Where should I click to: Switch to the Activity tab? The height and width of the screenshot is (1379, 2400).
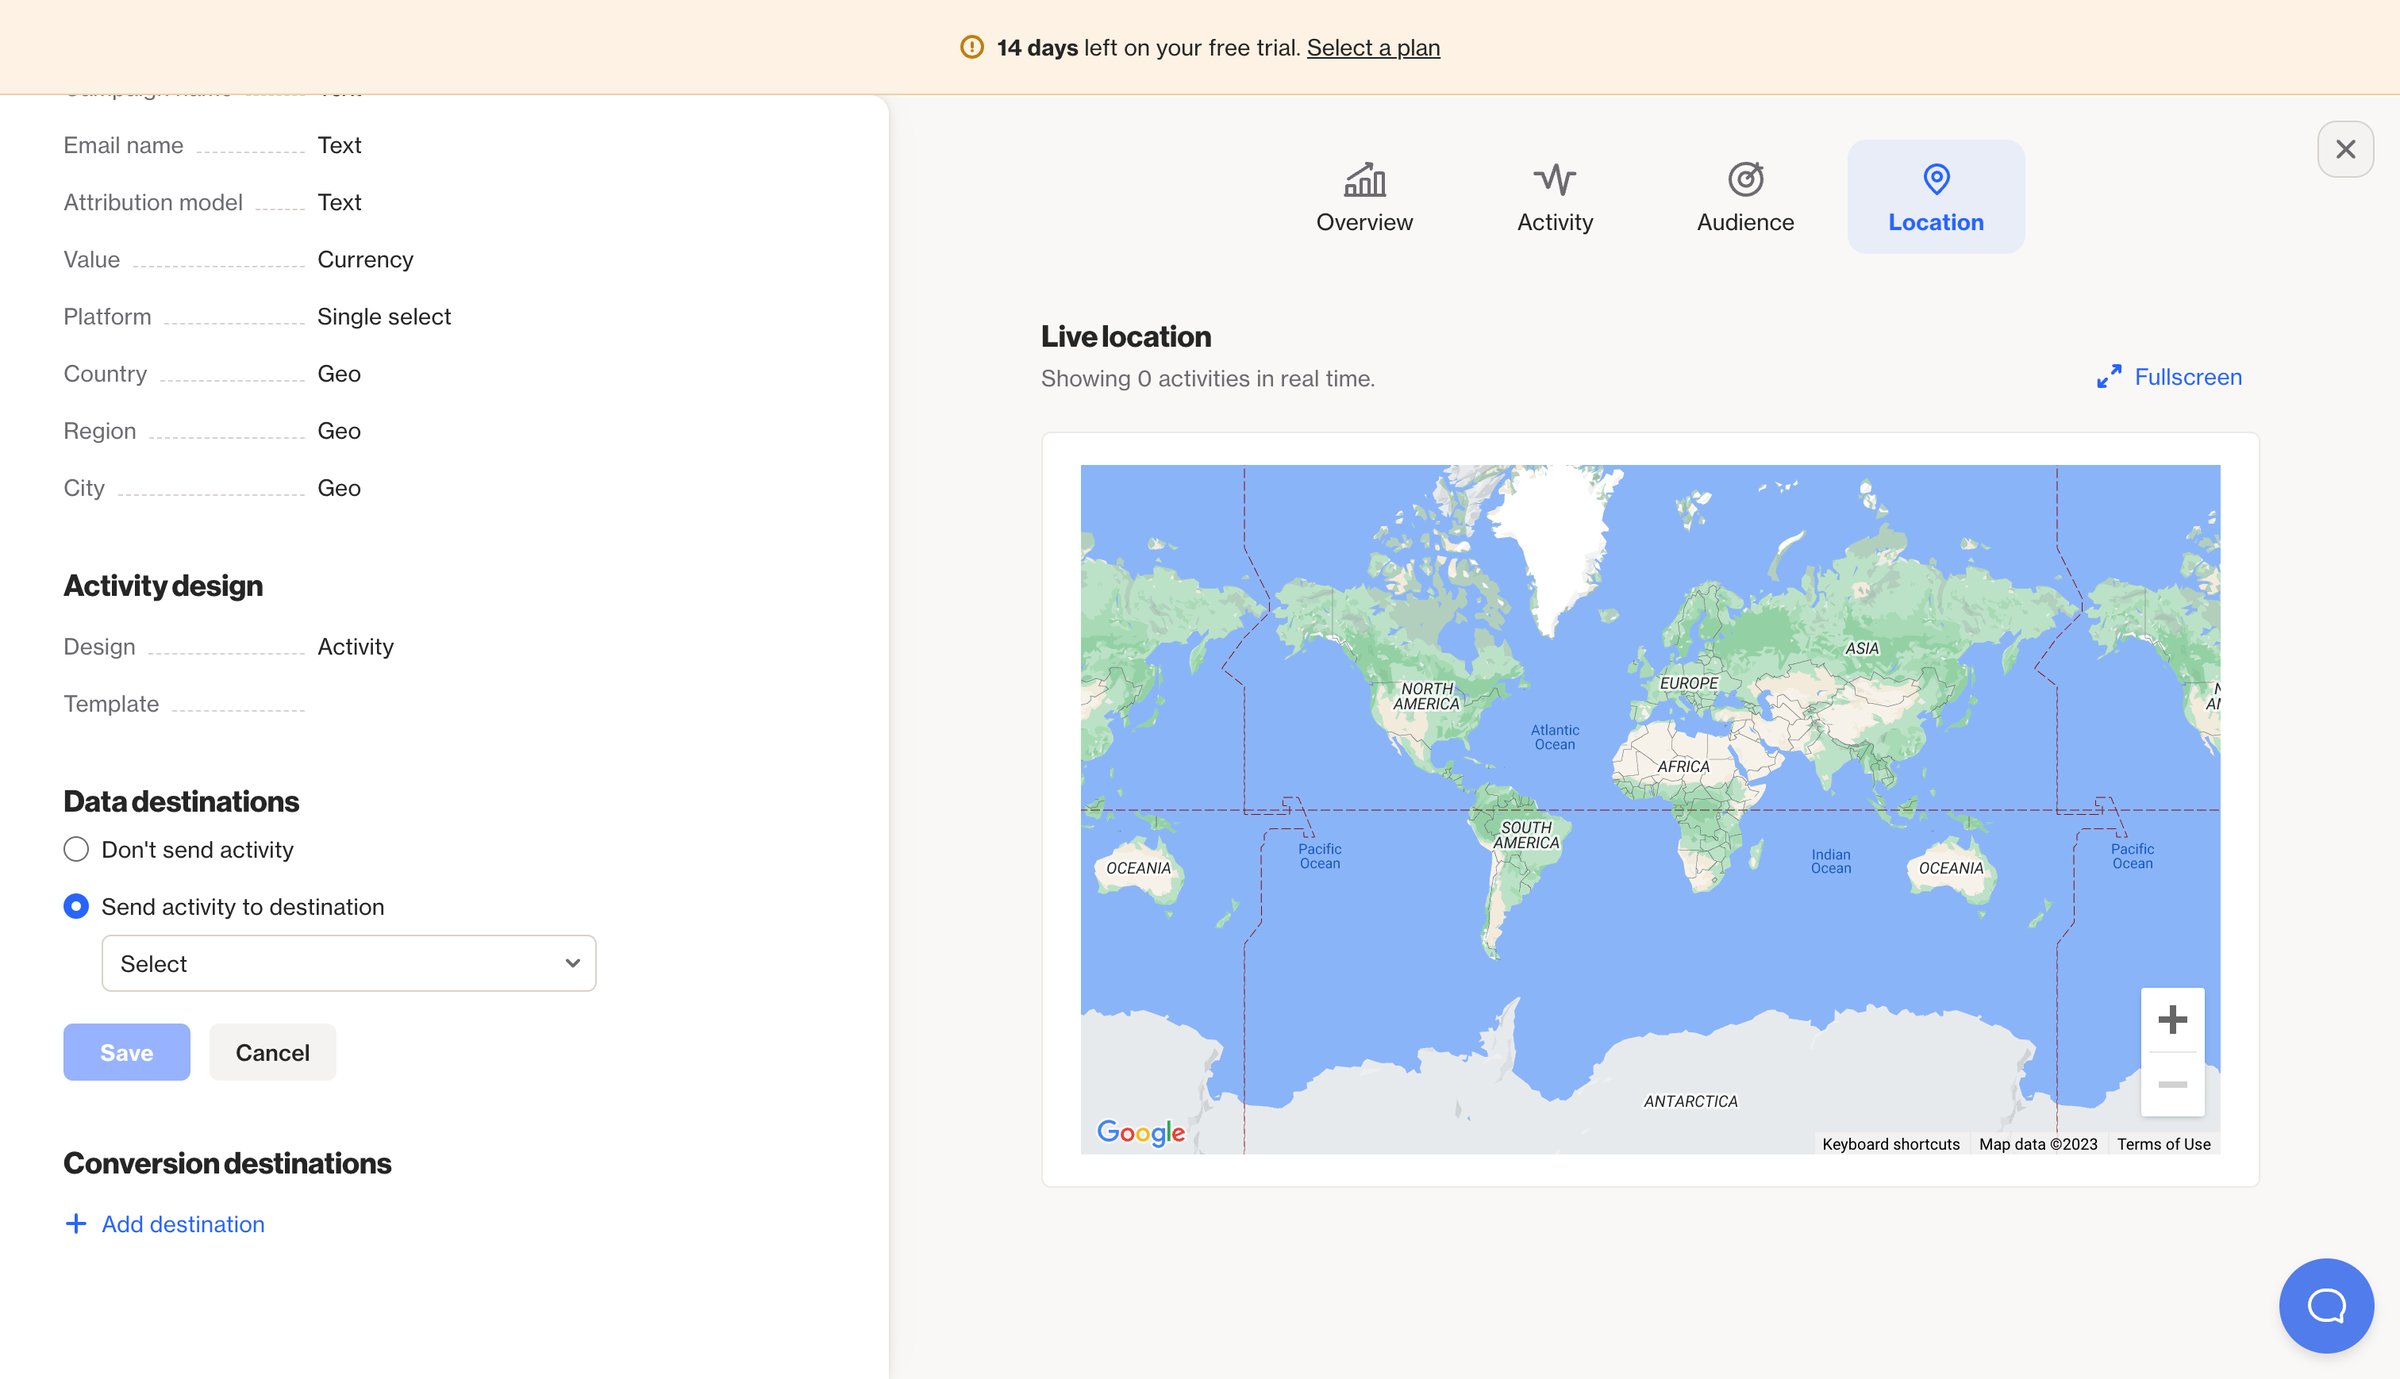(1555, 197)
